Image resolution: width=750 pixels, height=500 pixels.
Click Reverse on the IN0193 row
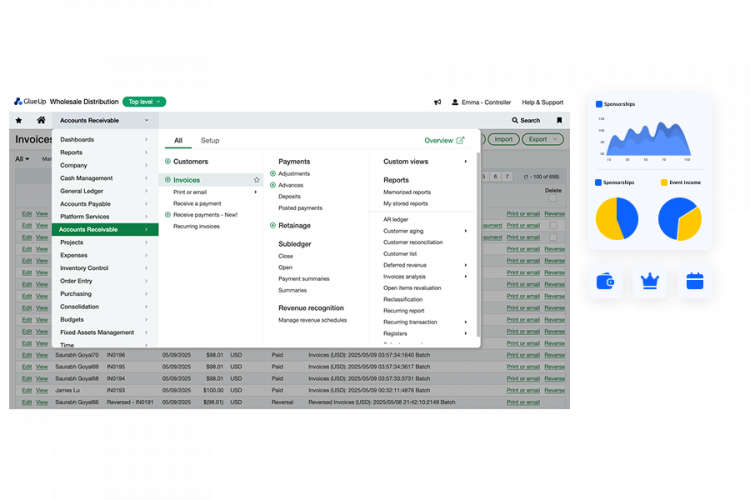[x=554, y=390]
